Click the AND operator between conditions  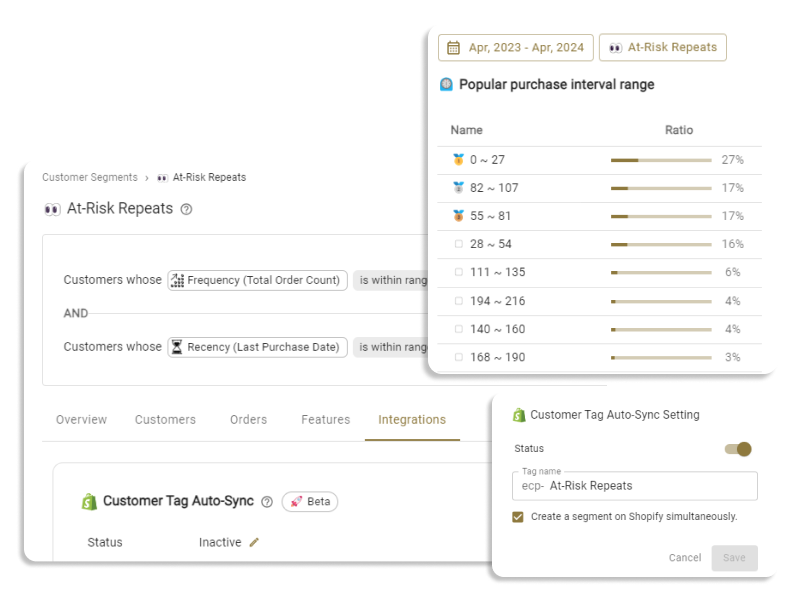tap(76, 313)
